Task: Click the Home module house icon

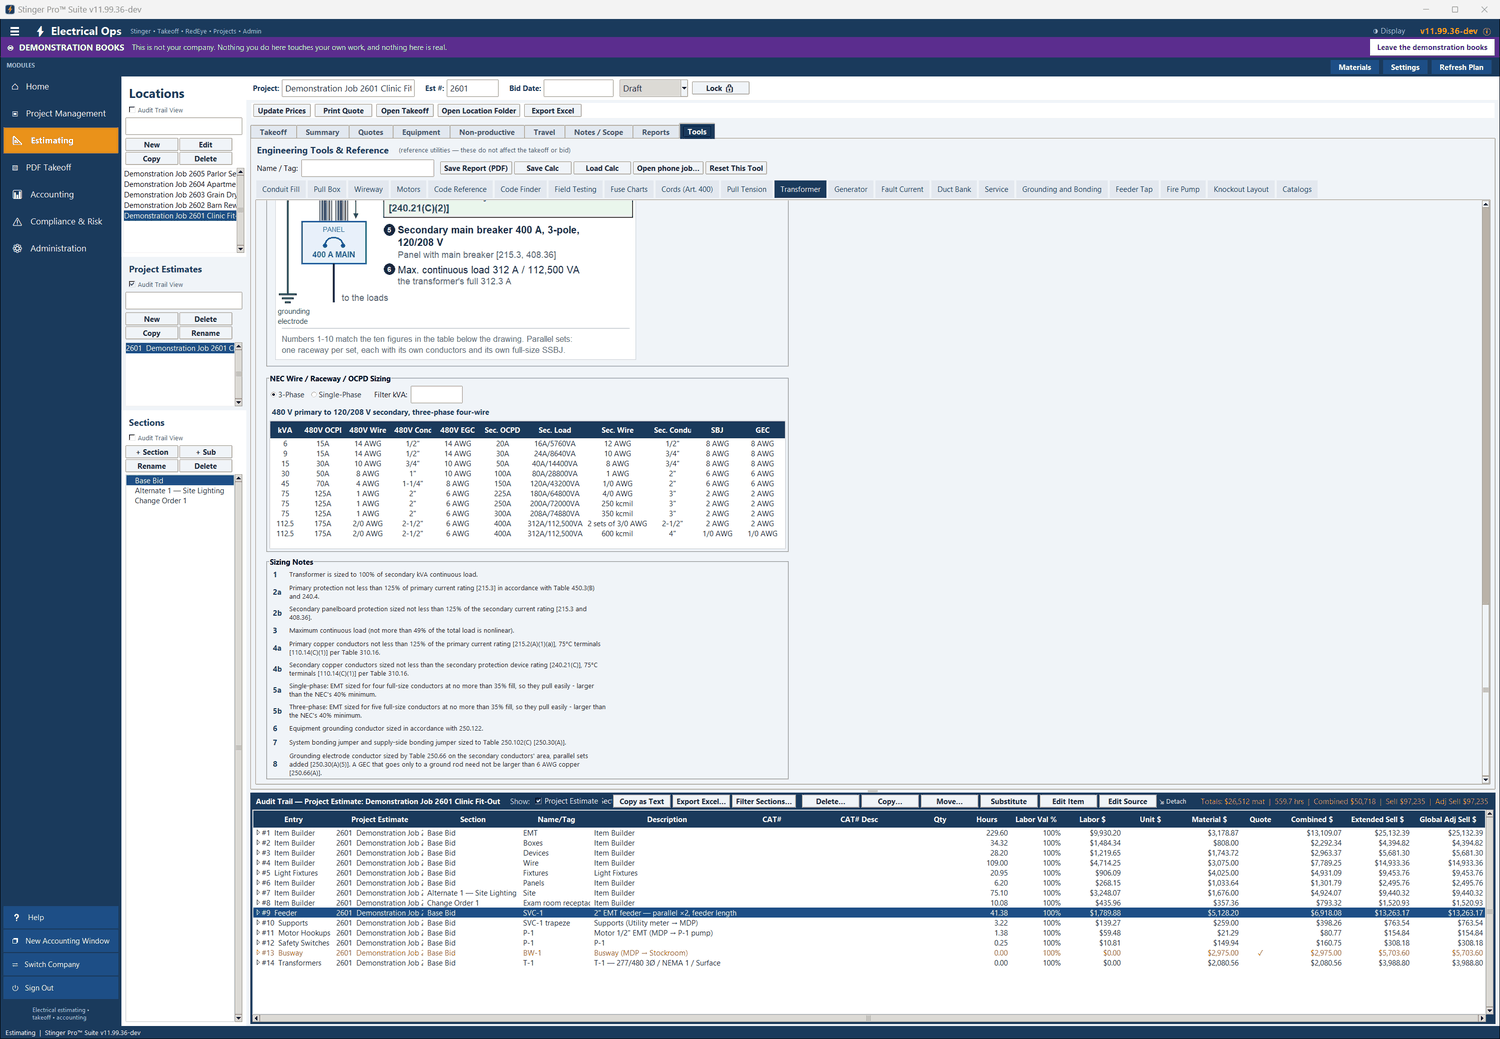Action: coord(16,87)
